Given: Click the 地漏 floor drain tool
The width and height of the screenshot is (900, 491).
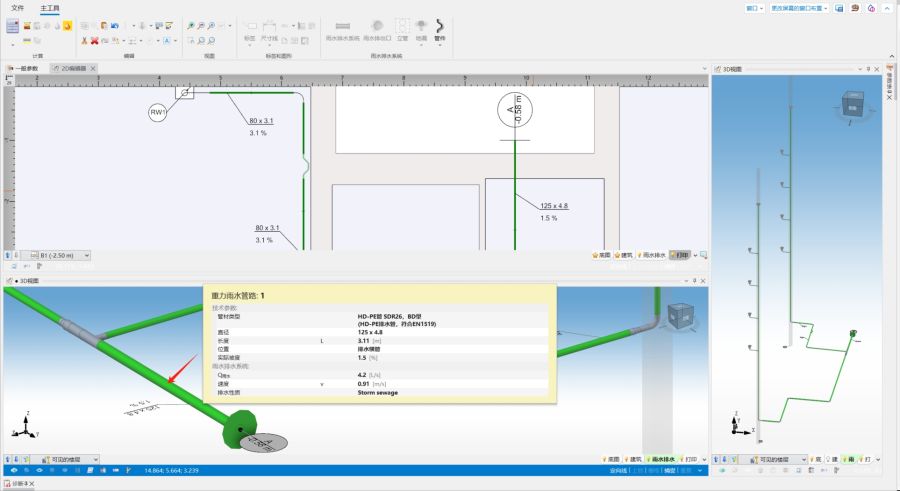Looking at the screenshot, I should click(421, 30).
